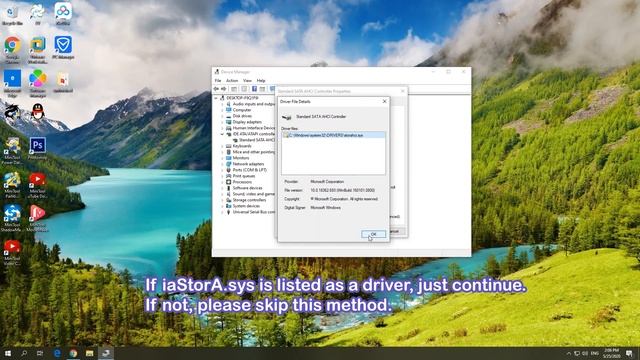Open Recycle Bin desktop icon
Screen dimensions: 640x360
coord(12,15)
